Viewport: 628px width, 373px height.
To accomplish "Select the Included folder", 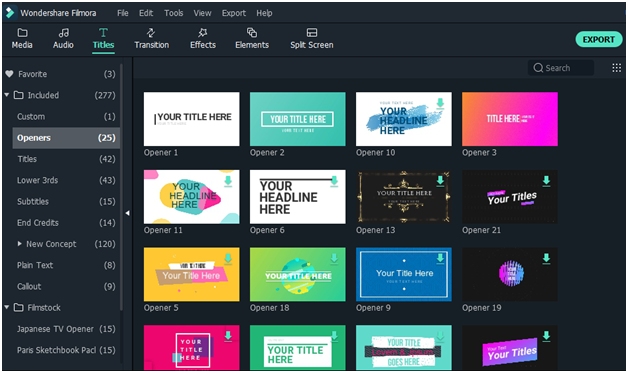I will pos(60,95).
